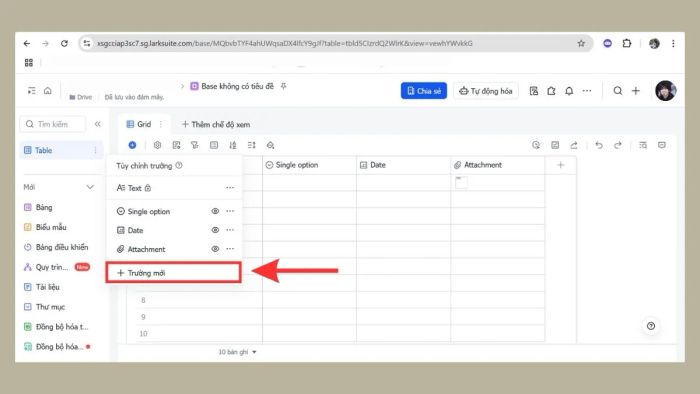700x394 pixels.
Task: Add new column with plus header
Action: (561, 165)
